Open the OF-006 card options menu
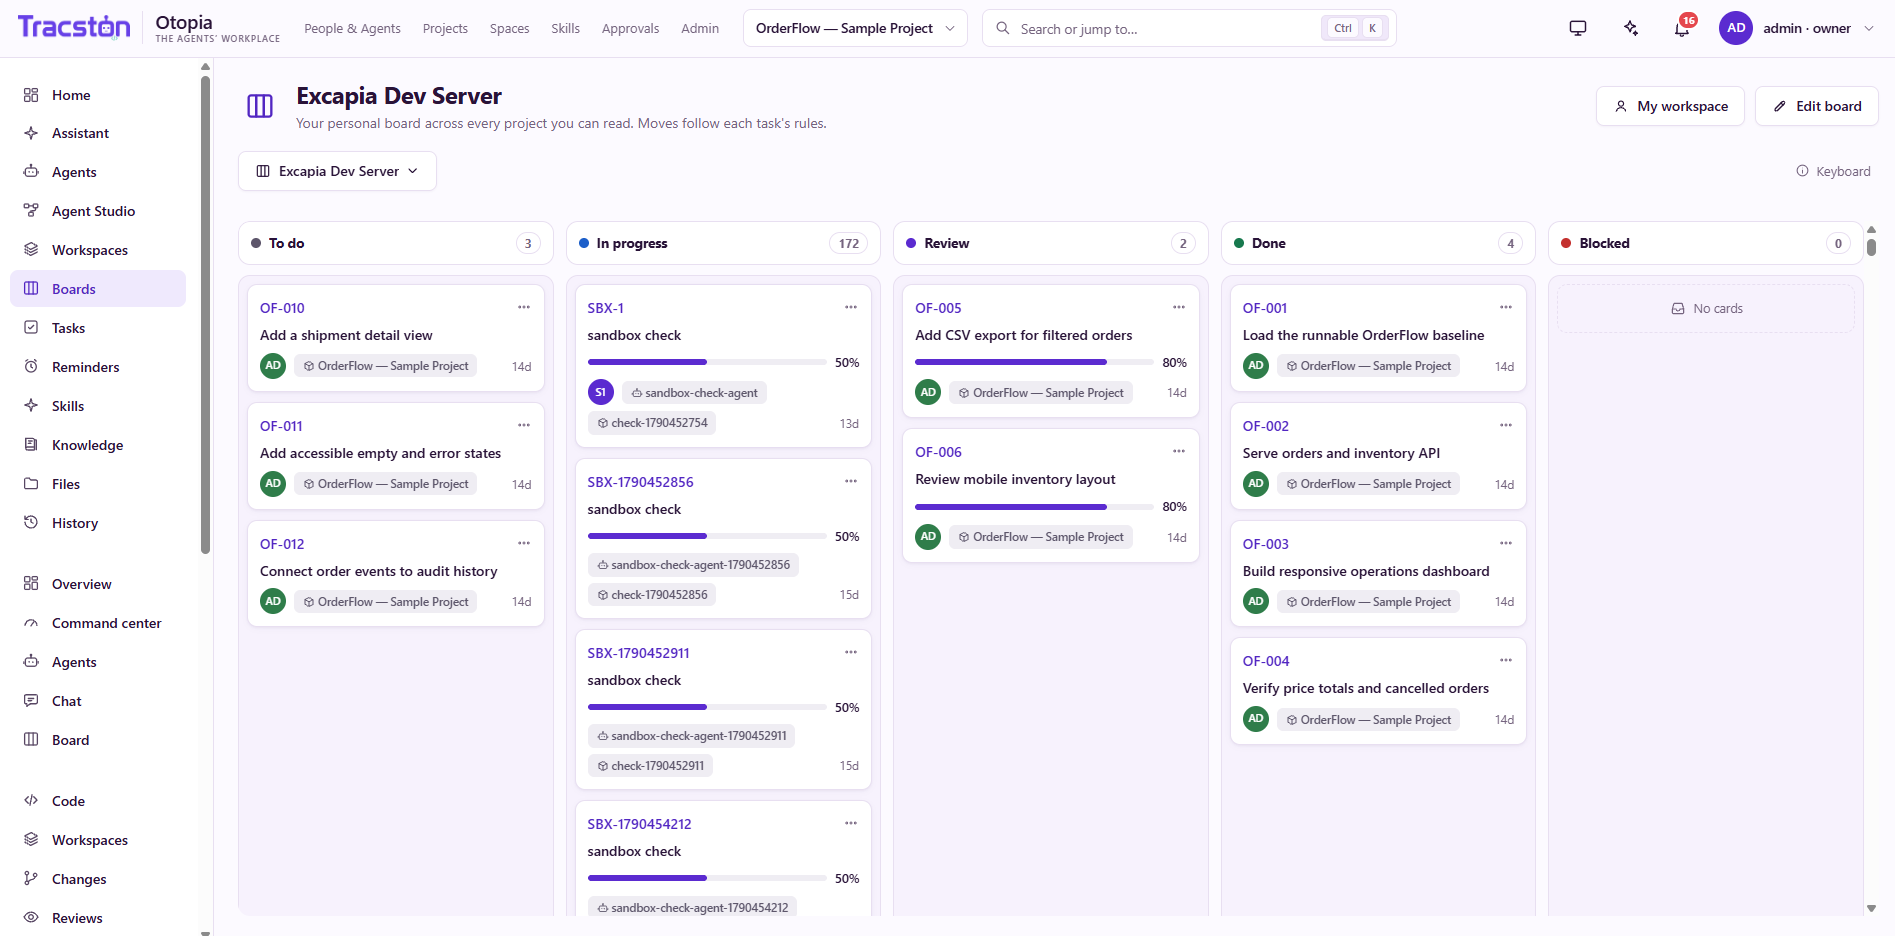This screenshot has width=1895, height=936. click(x=1179, y=451)
